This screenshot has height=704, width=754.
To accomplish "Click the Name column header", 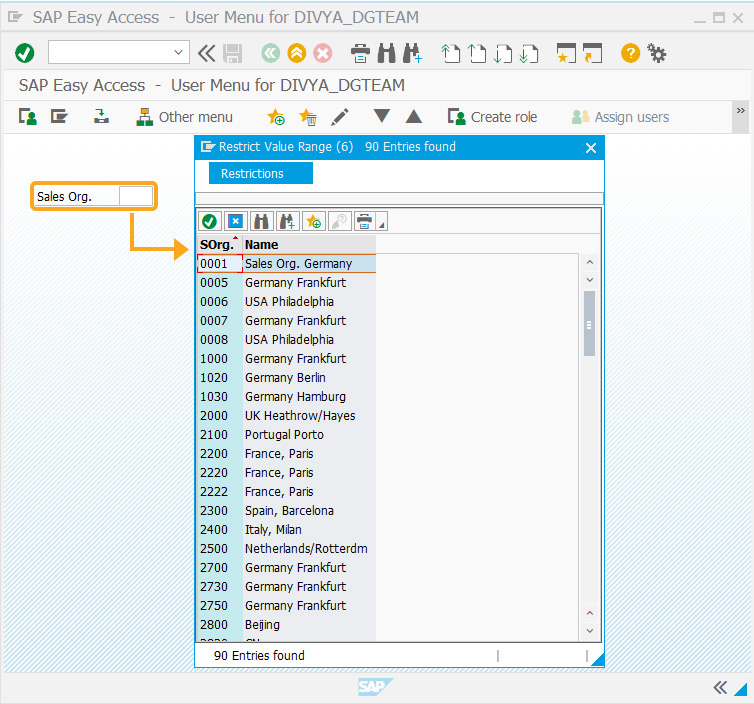I will (309, 245).
